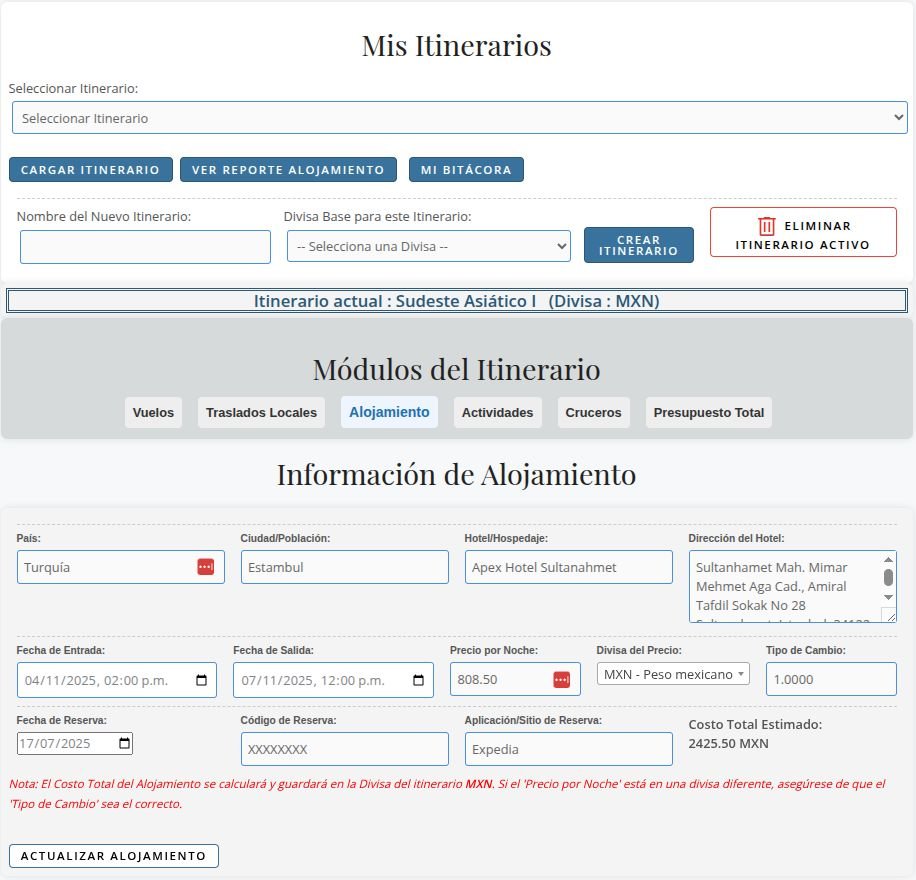Go to the Cruceros tab
This screenshot has width=916, height=880.
click(x=594, y=413)
